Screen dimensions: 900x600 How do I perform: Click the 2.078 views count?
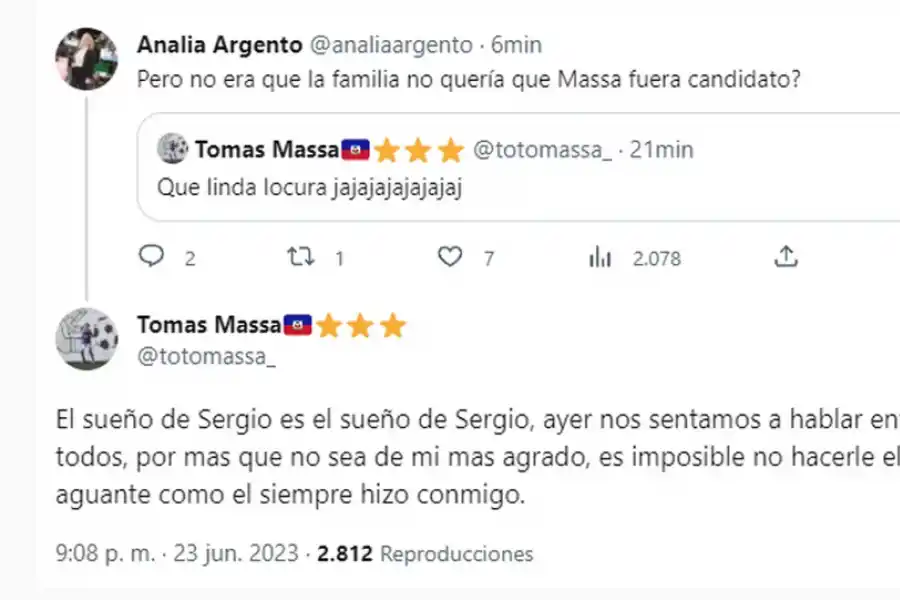[656, 258]
